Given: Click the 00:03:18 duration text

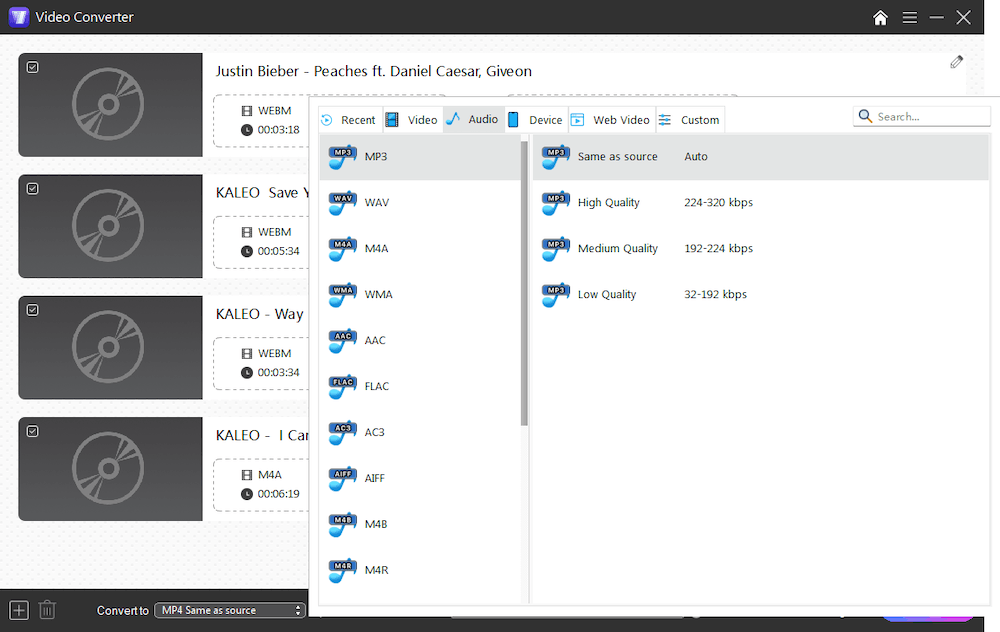Looking at the screenshot, I should (x=278, y=129).
